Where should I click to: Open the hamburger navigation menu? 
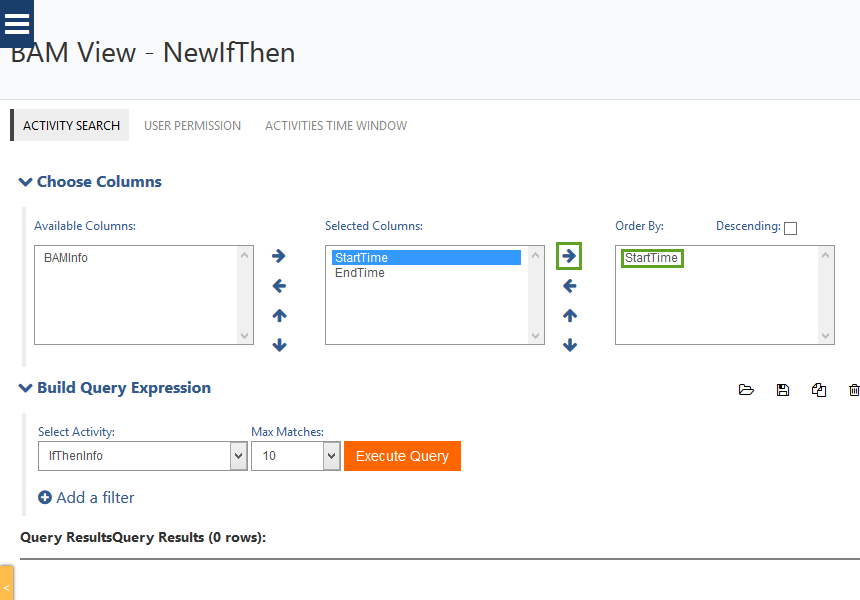tap(17, 23)
